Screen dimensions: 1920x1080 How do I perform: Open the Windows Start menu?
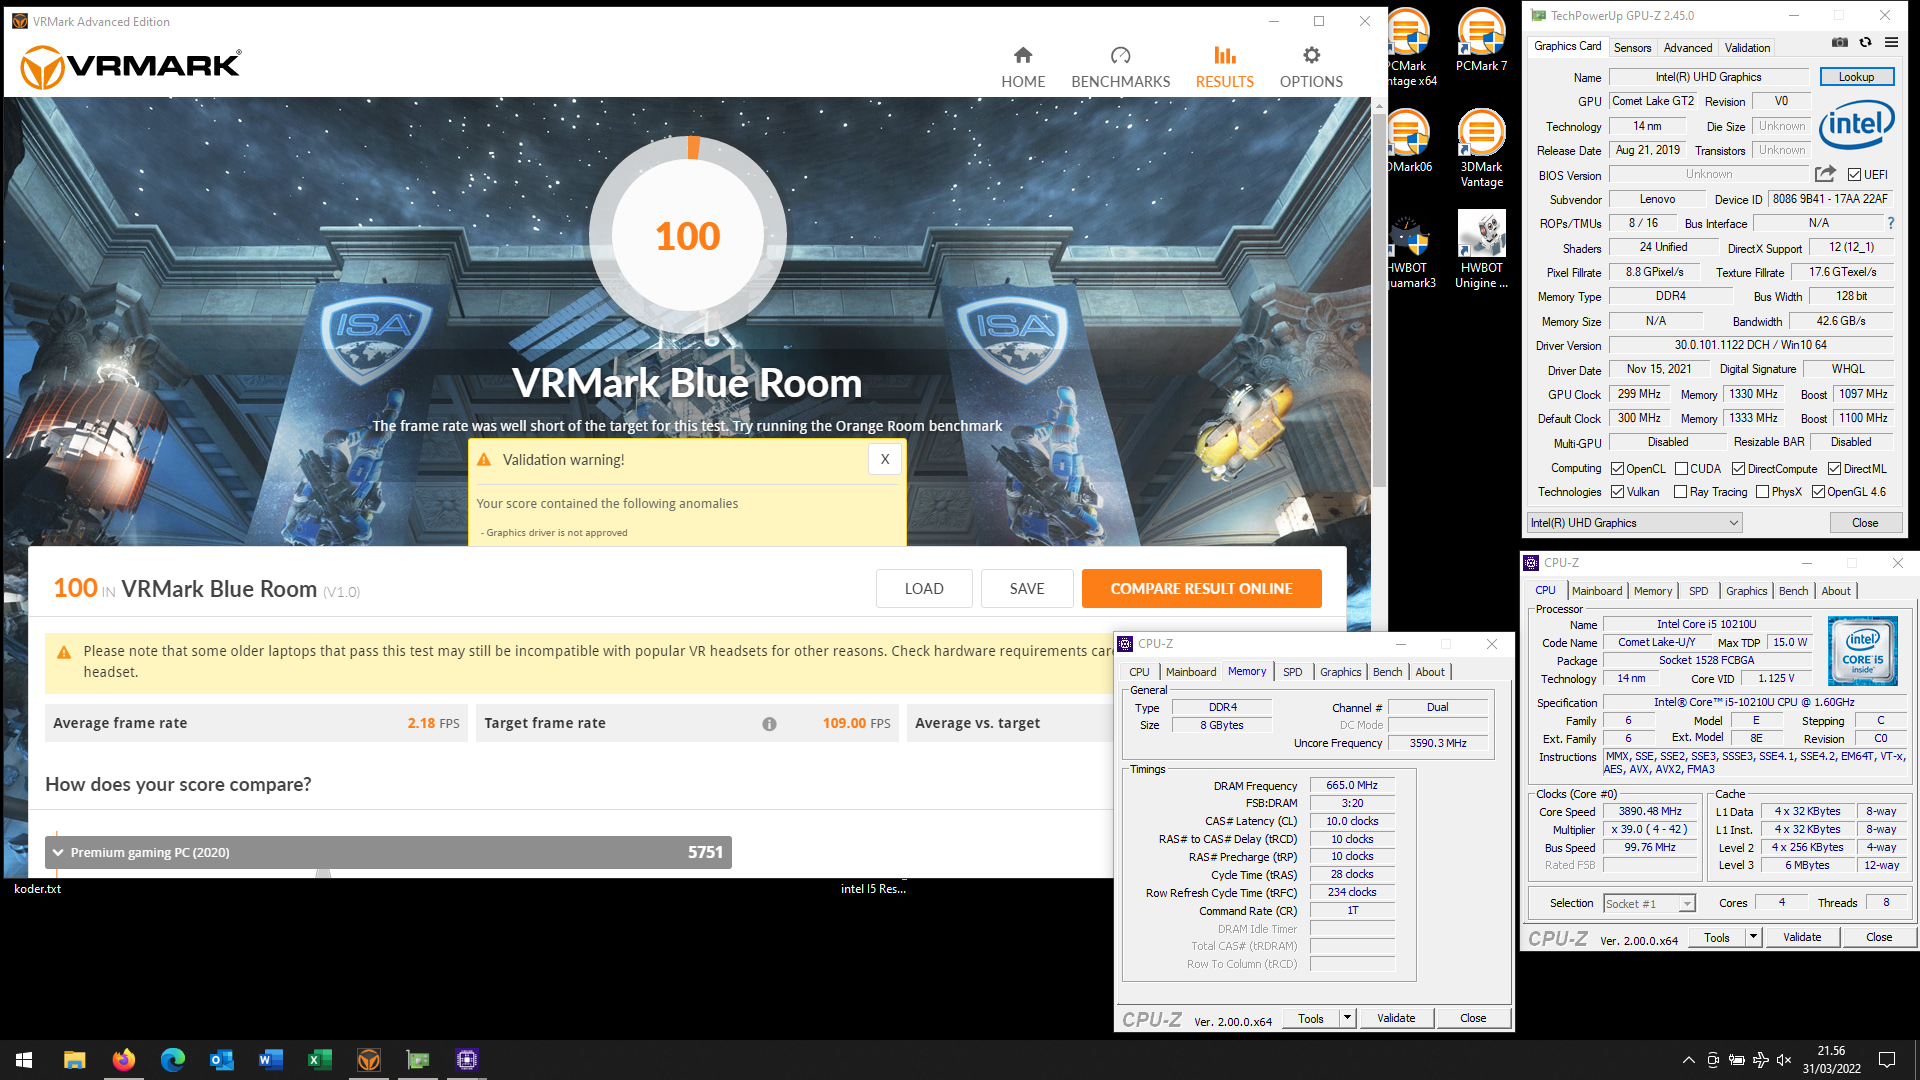coord(24,1059)
